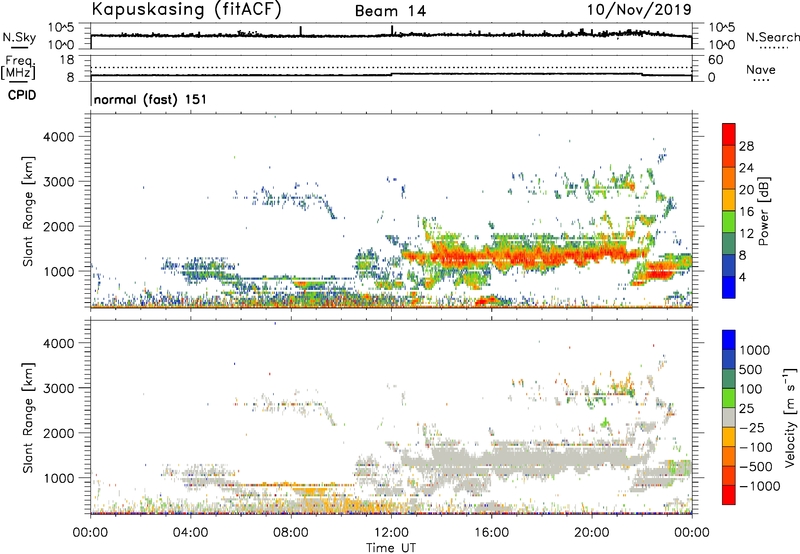Click the '60' Nave axis tick
The image size is (800, 554).
click(x=715, y=60)
